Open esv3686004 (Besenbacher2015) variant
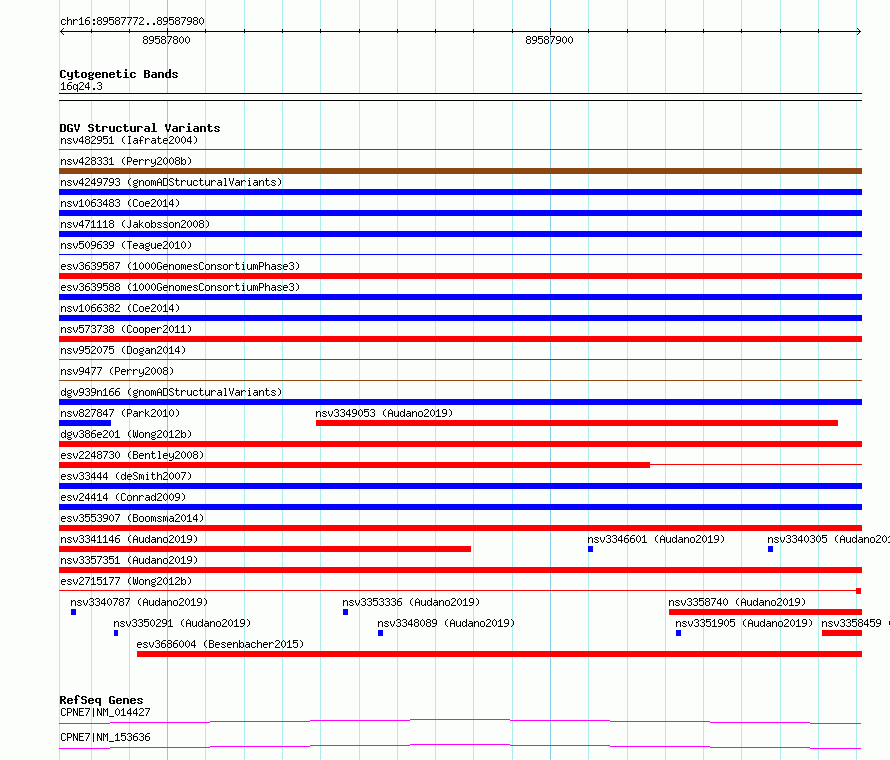This screenshot has height=760, width=890. tap(220, 644)
